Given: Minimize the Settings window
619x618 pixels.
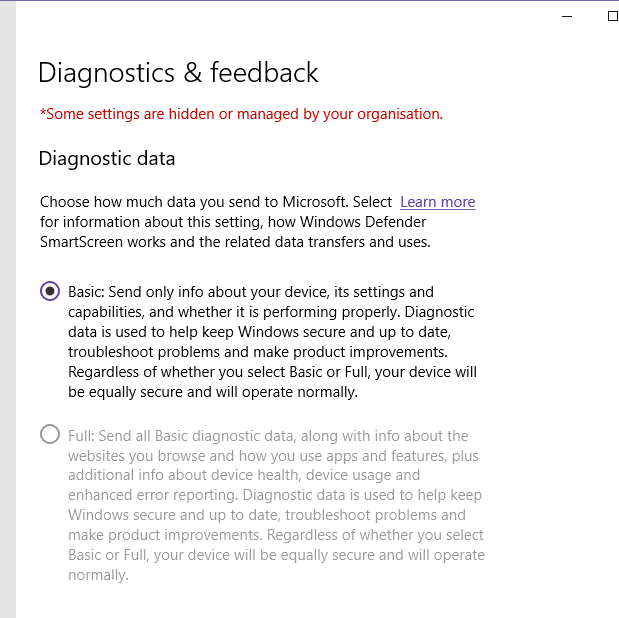Looking at the screenshot, I should (566, 16).
